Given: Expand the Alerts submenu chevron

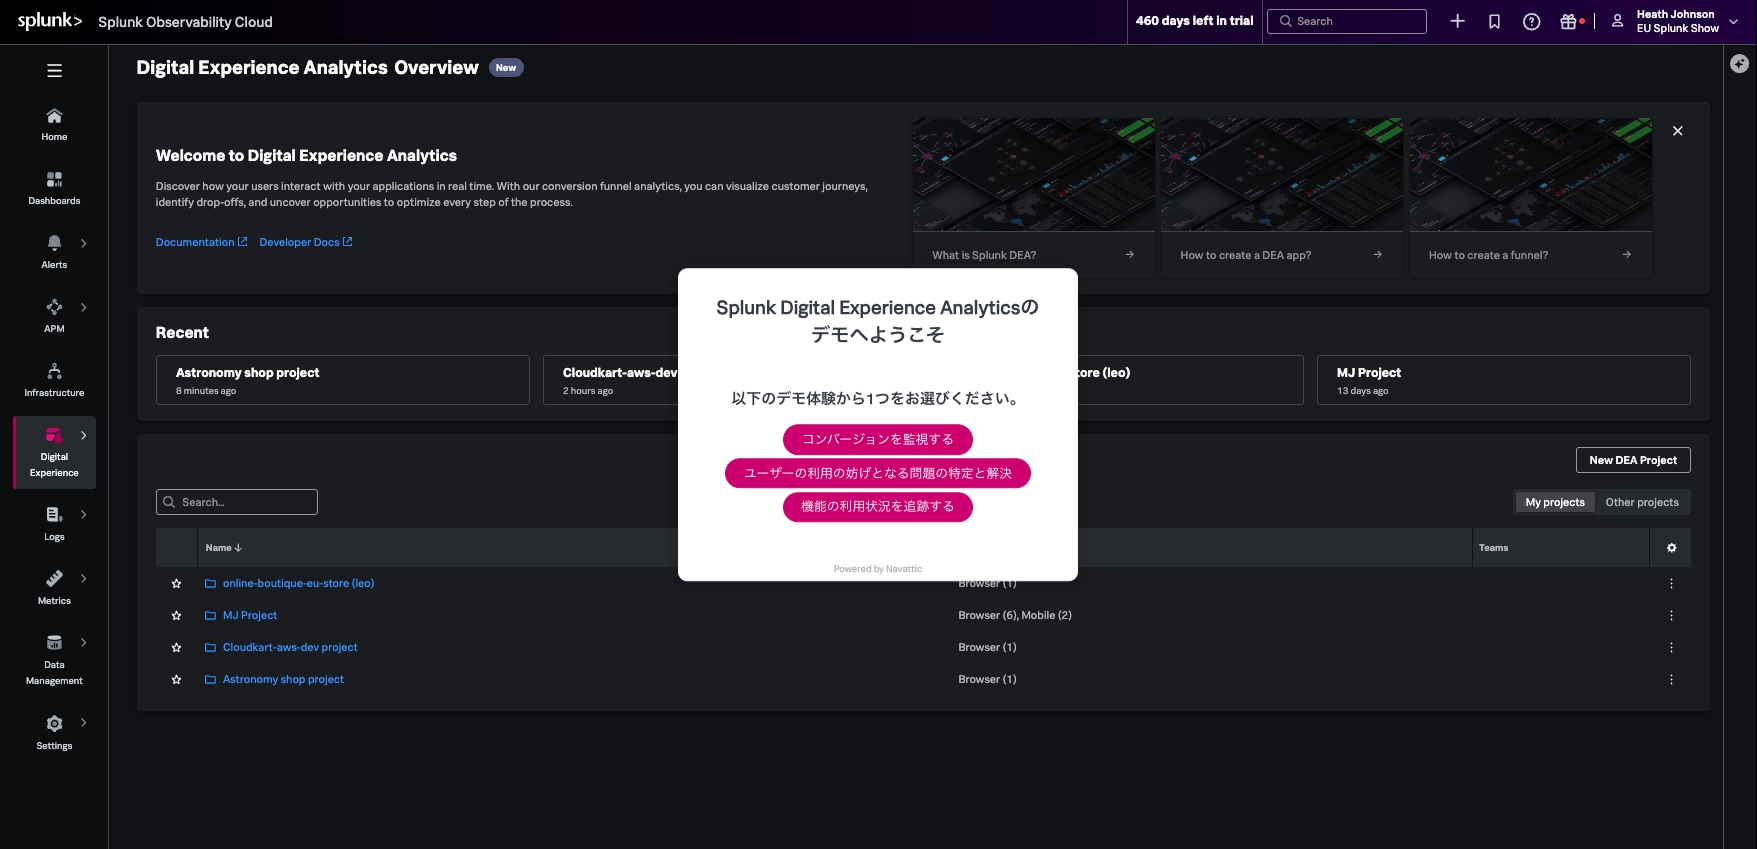Looking at the screenshot, I should (x=84, y=243).
